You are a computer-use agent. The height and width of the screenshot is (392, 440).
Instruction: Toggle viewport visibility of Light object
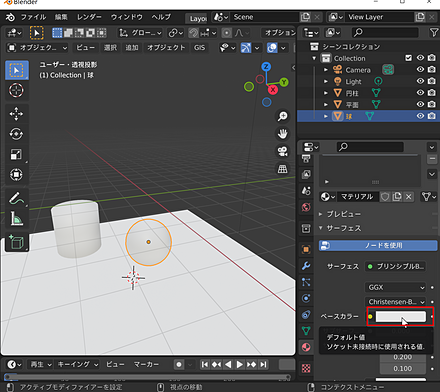420,81
